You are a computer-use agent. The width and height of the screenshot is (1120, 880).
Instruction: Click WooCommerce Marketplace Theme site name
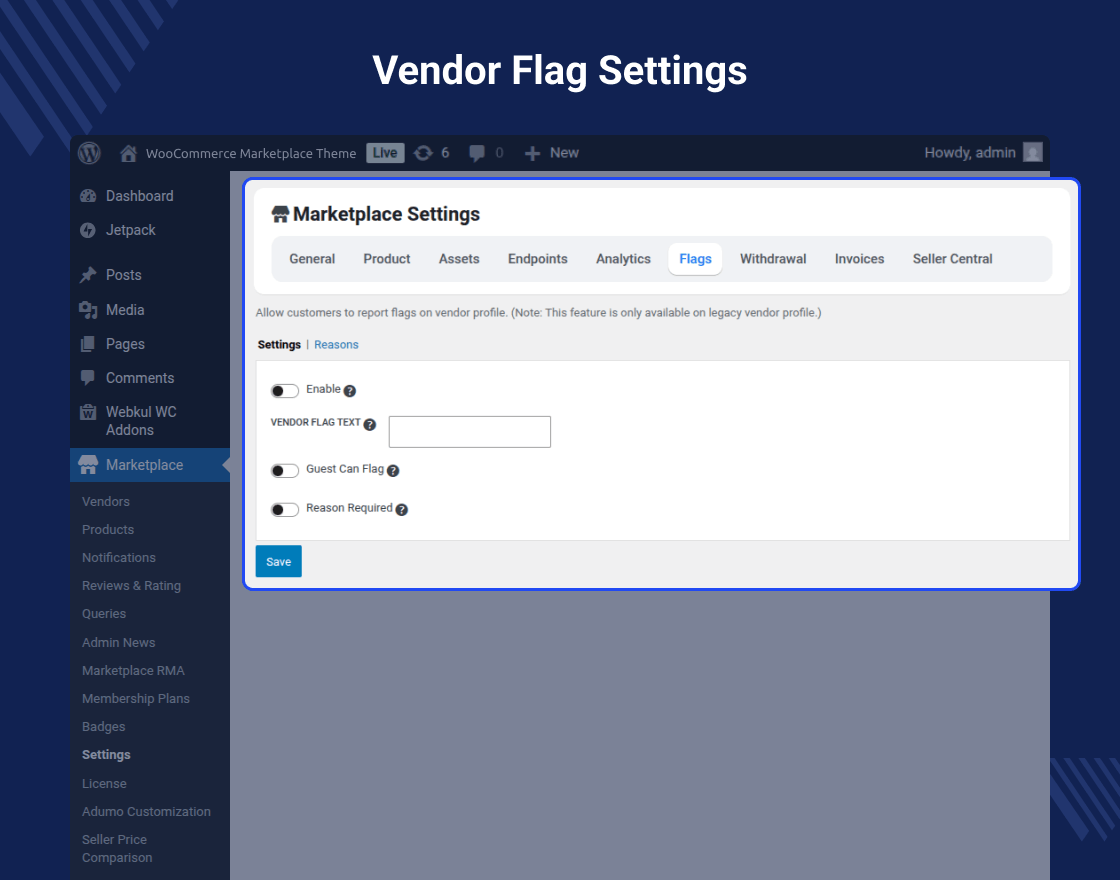[x=251, y=154]
